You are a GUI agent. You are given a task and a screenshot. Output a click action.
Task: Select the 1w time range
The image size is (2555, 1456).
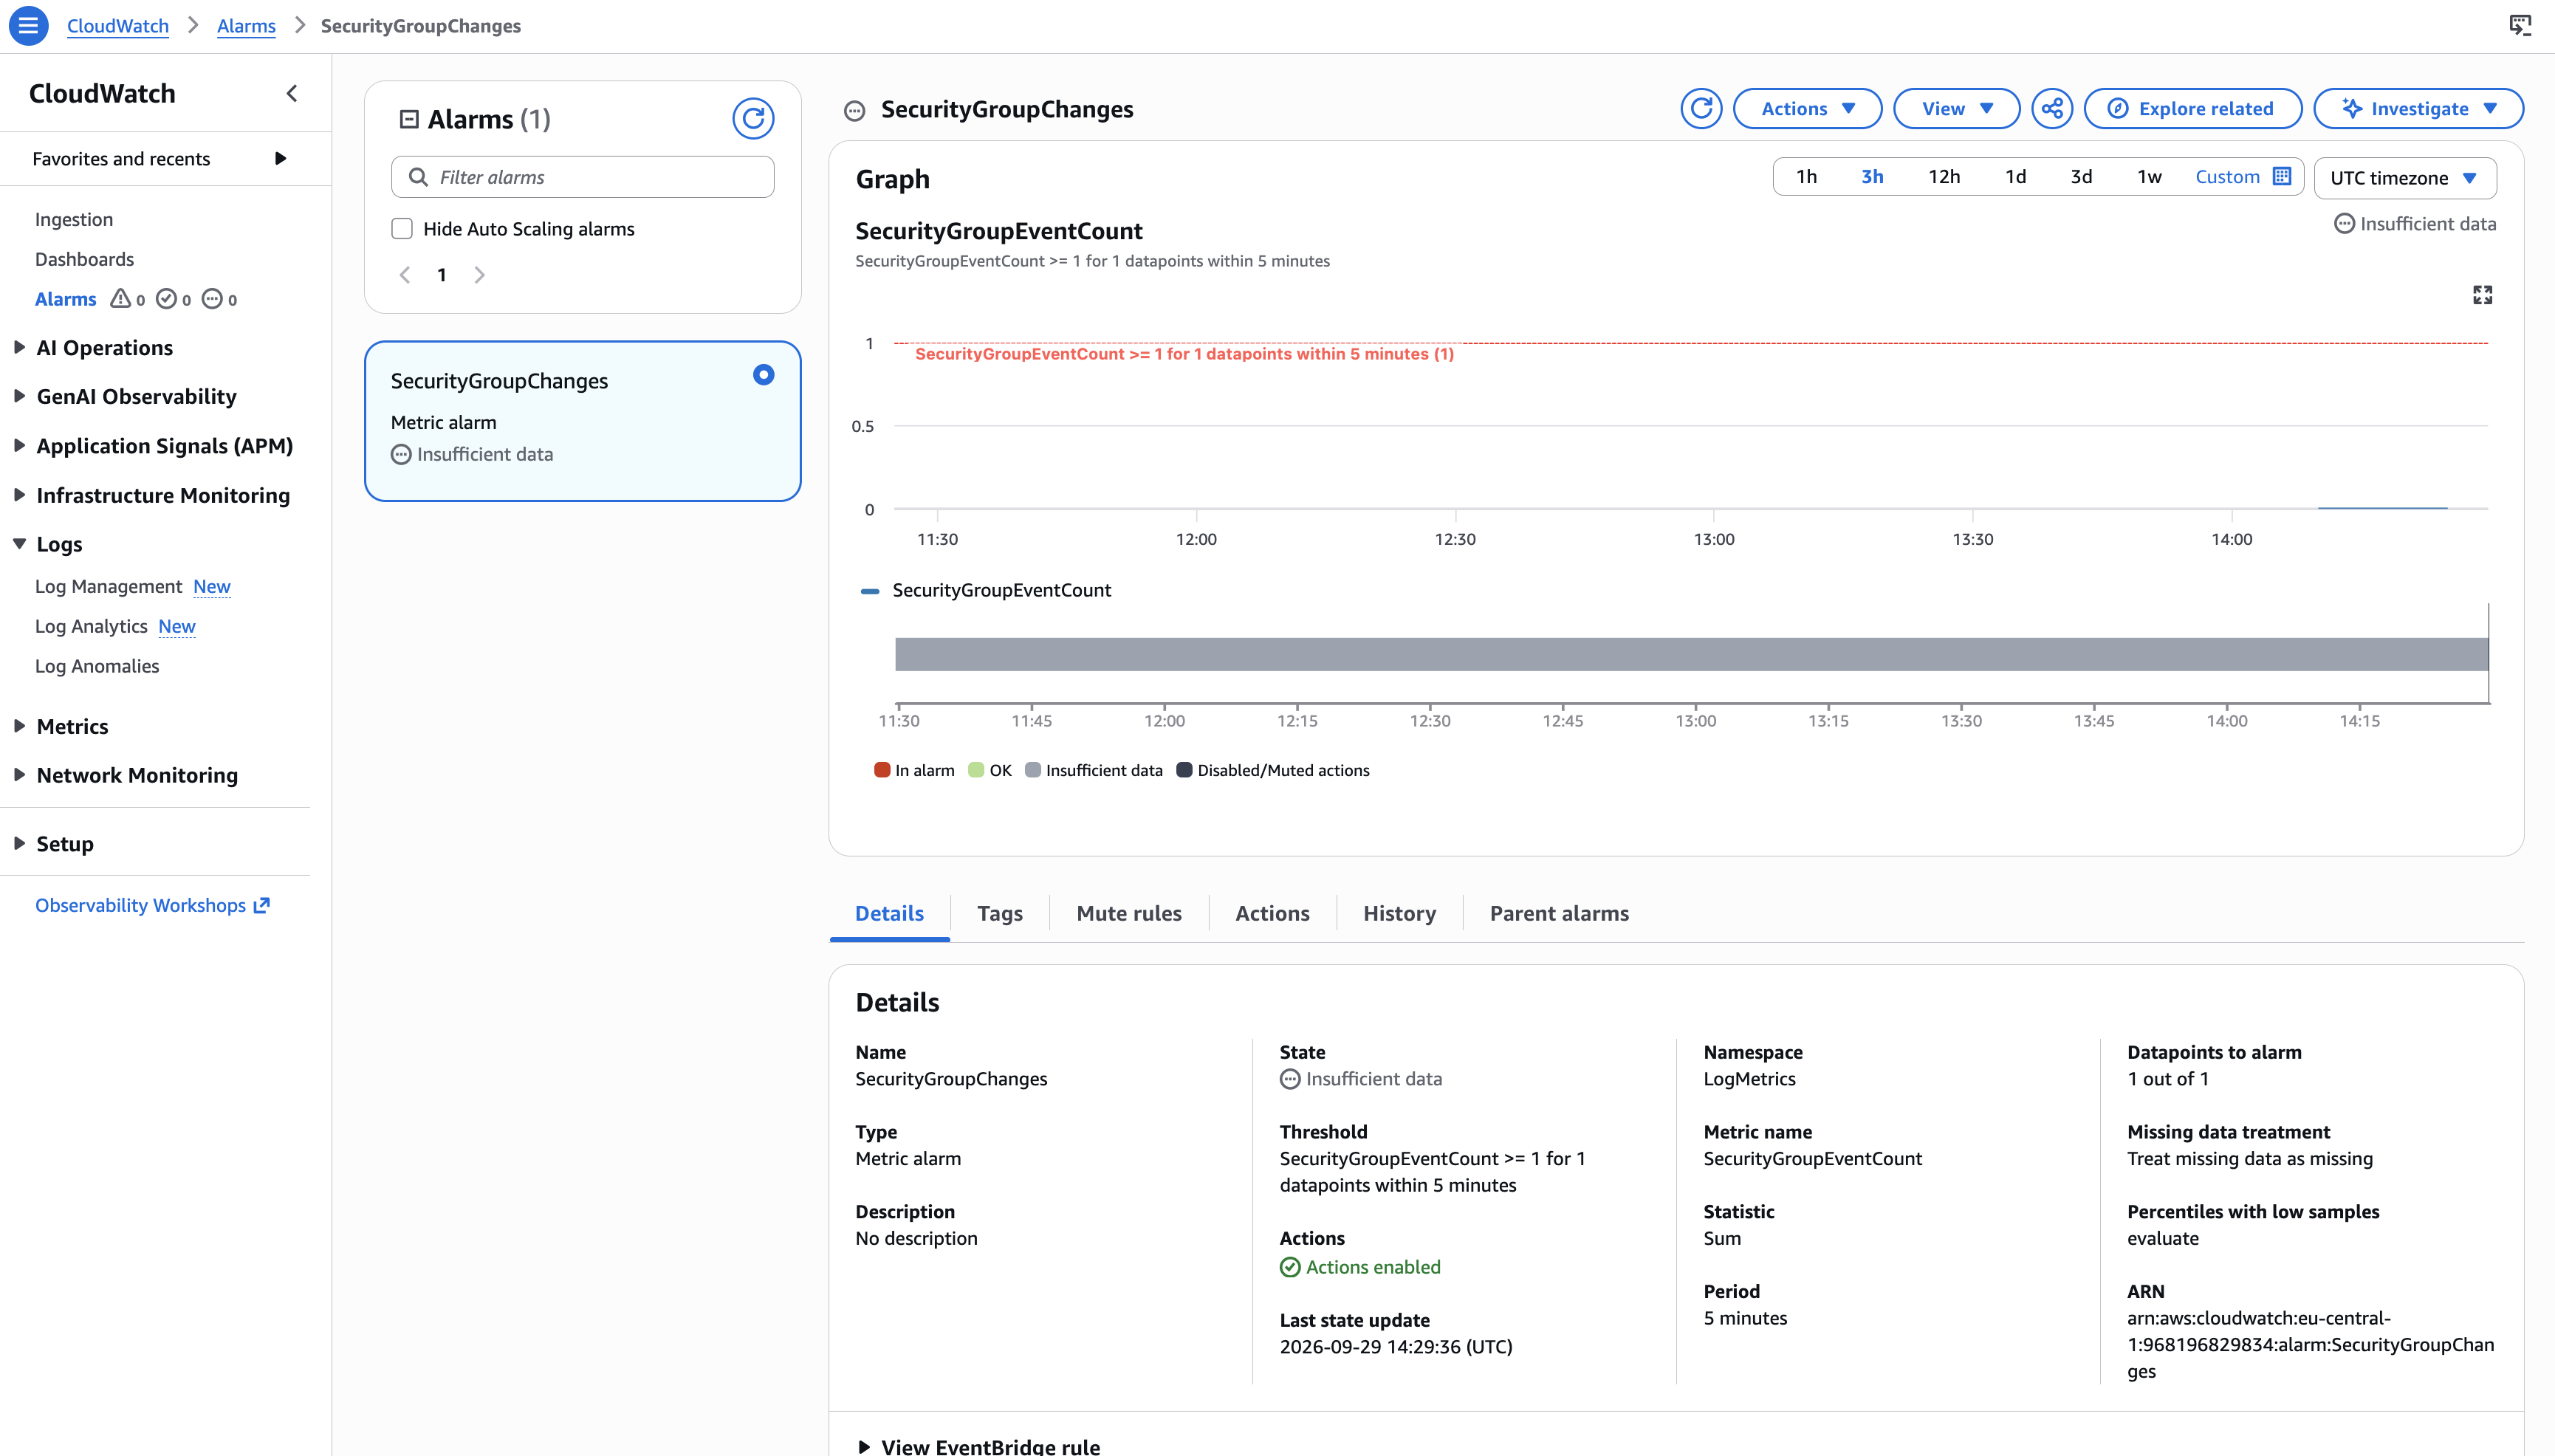[2149, 176]
